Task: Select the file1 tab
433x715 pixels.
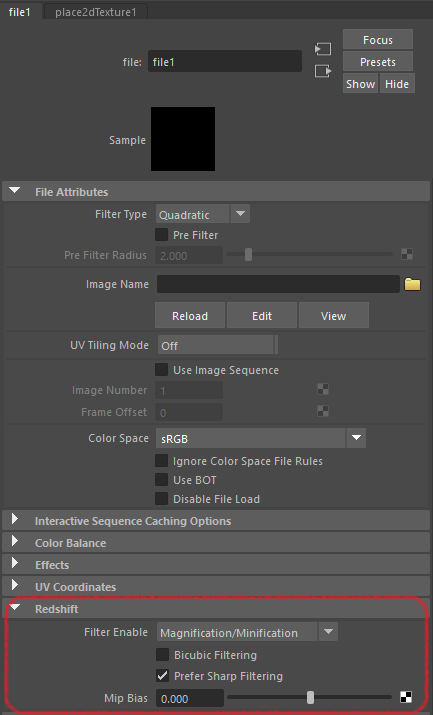Action: [20, 11]
